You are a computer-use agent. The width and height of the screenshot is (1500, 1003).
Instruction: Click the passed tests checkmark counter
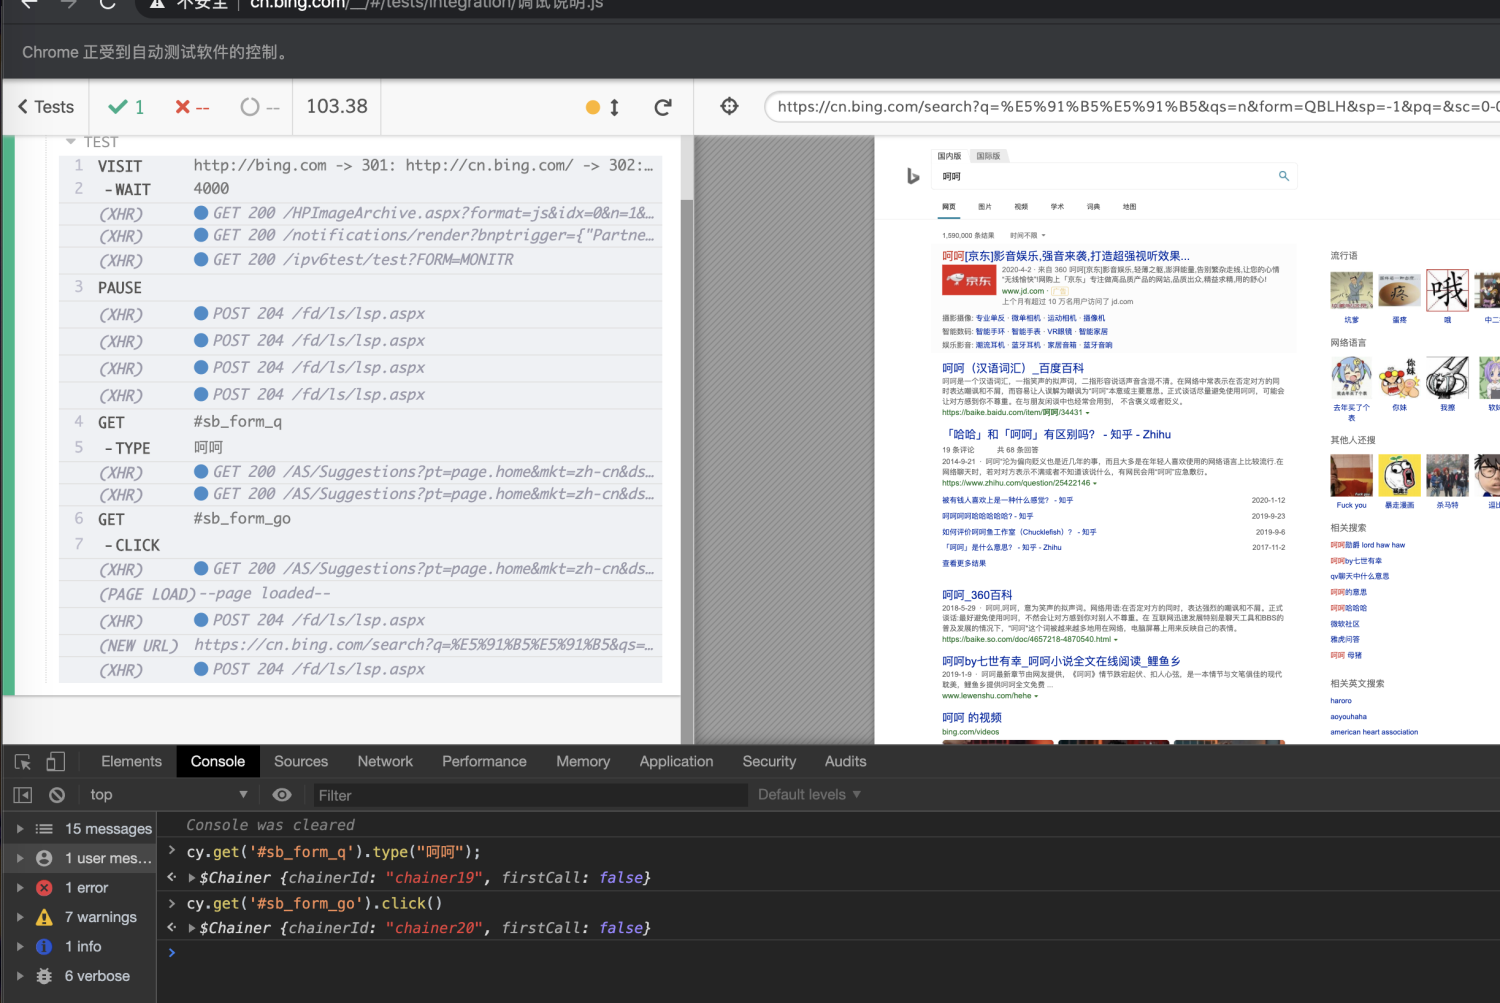pos(126,107)
